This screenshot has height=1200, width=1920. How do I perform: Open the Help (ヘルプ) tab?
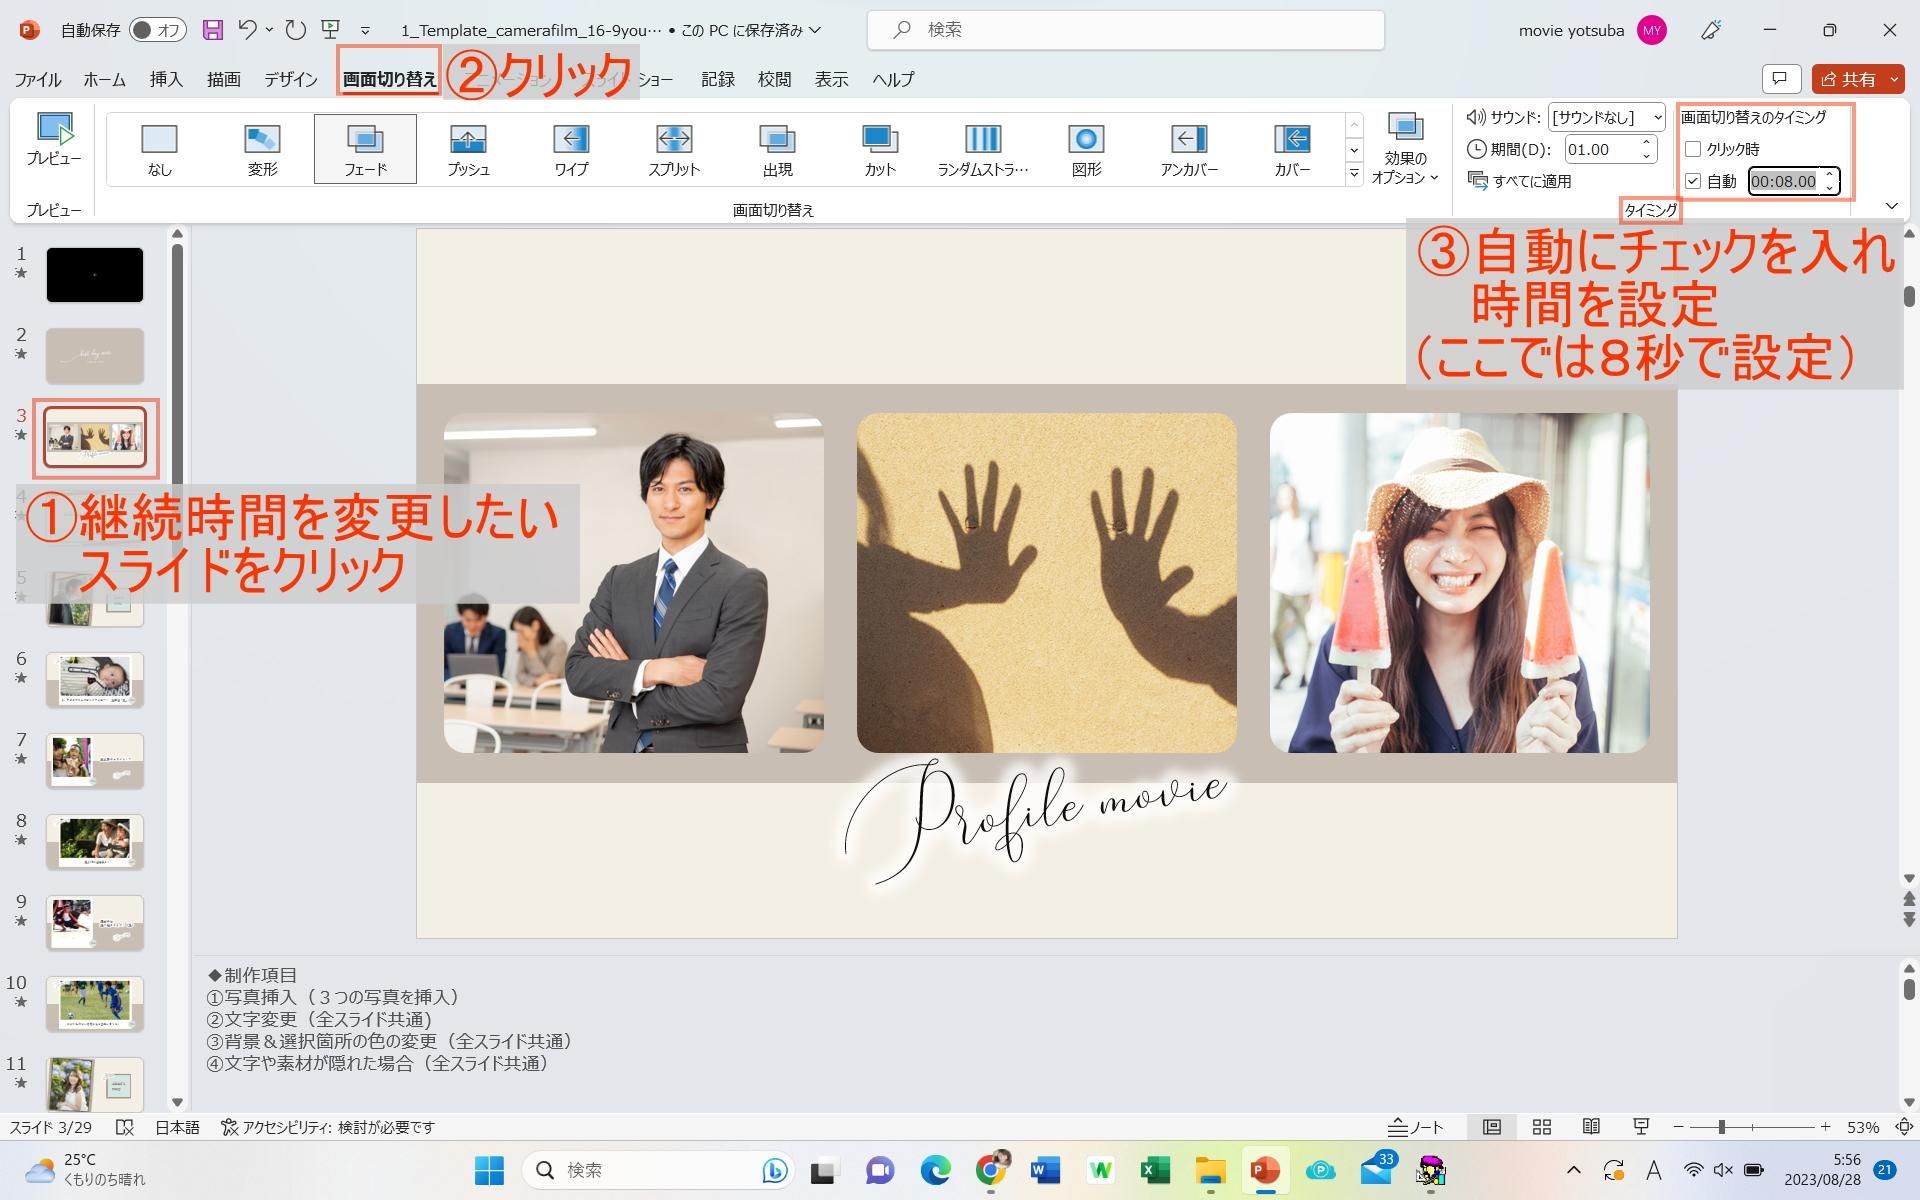(892, 79)
